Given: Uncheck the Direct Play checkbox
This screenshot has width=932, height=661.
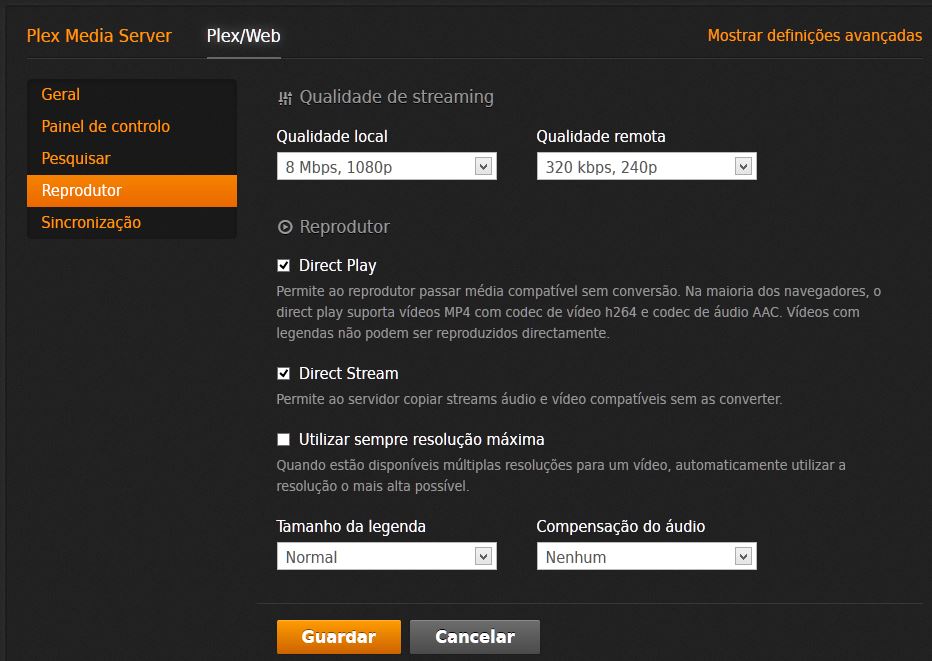Looking at the screenshot, I should [x=284, y=266].
